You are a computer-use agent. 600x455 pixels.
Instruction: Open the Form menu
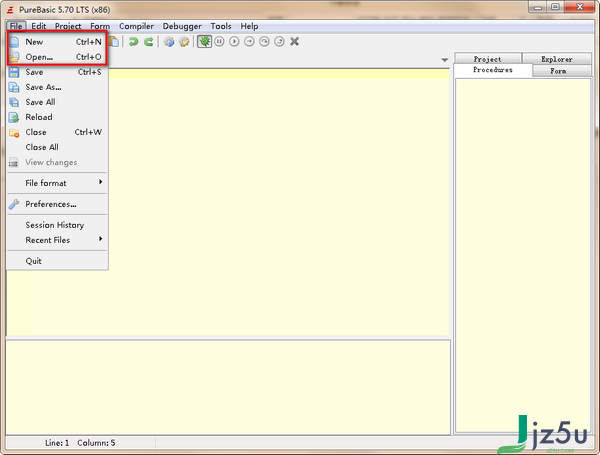tap(100, 26)
